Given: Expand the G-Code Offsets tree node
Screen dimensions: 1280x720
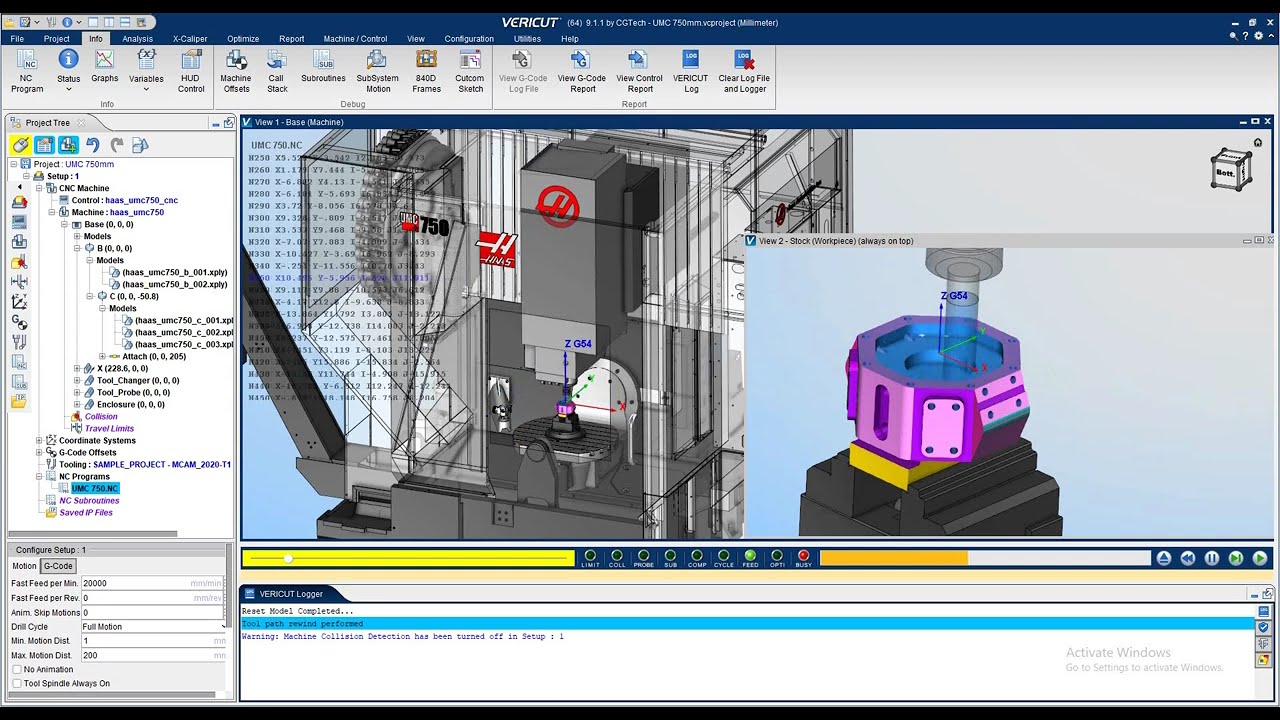Looking at the screenshot, I should point(39,452).
